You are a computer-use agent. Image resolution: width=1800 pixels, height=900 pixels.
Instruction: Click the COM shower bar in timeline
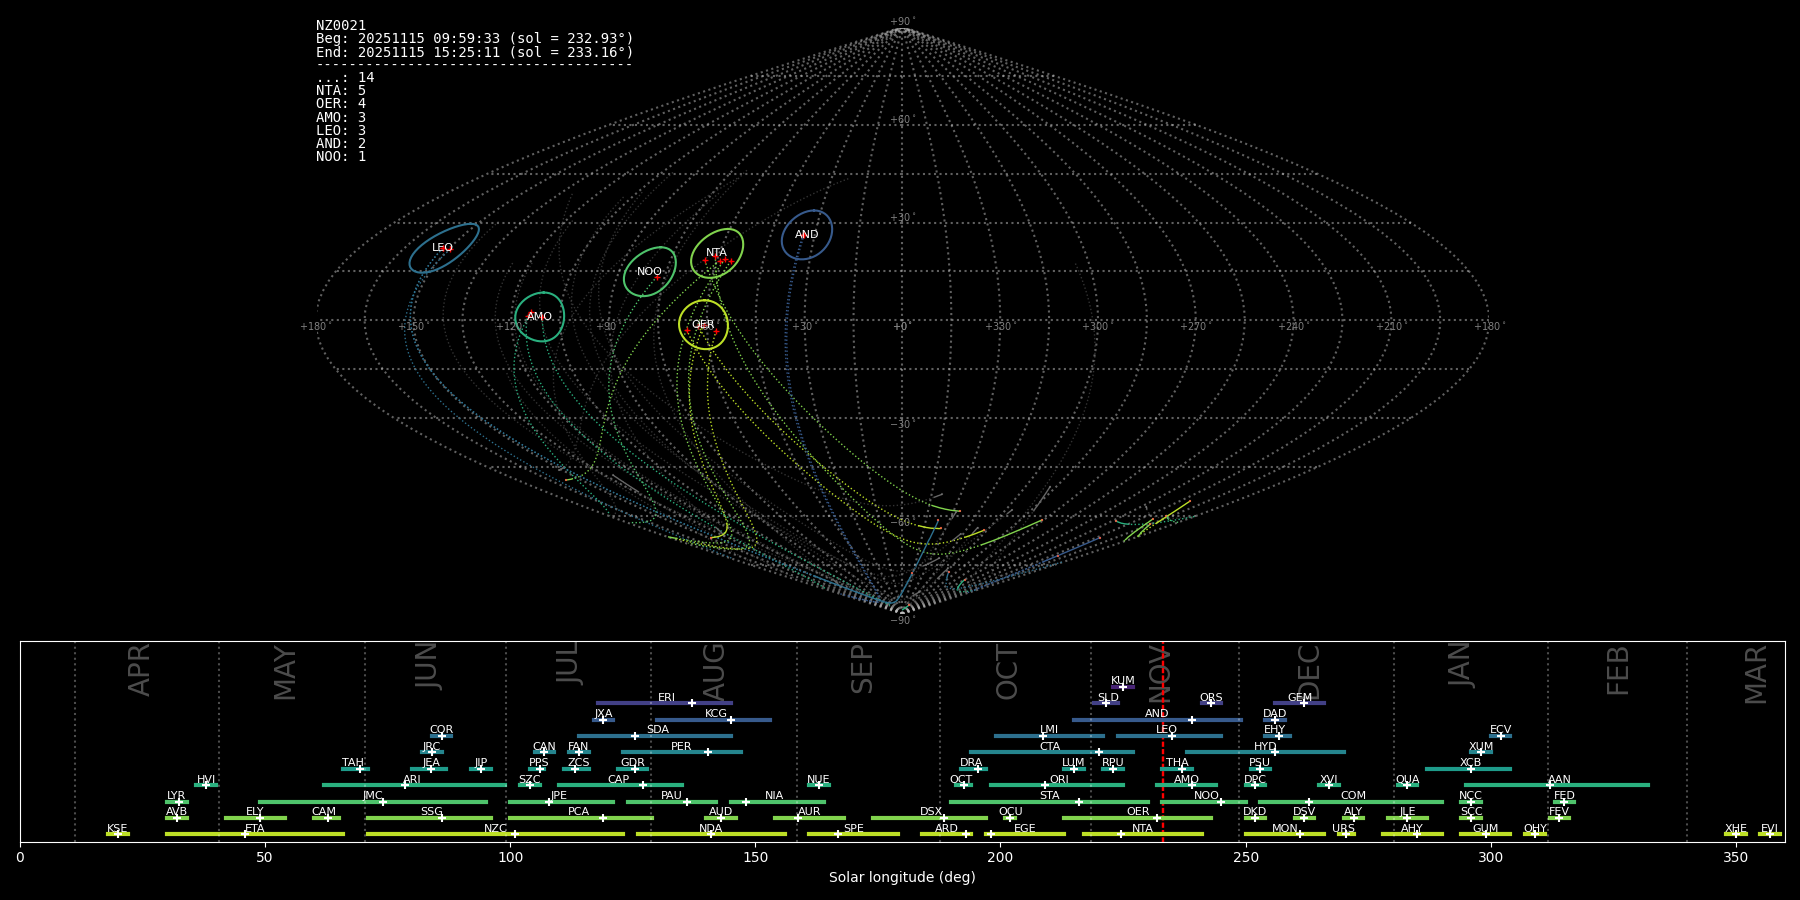[x=1351, y=802]
